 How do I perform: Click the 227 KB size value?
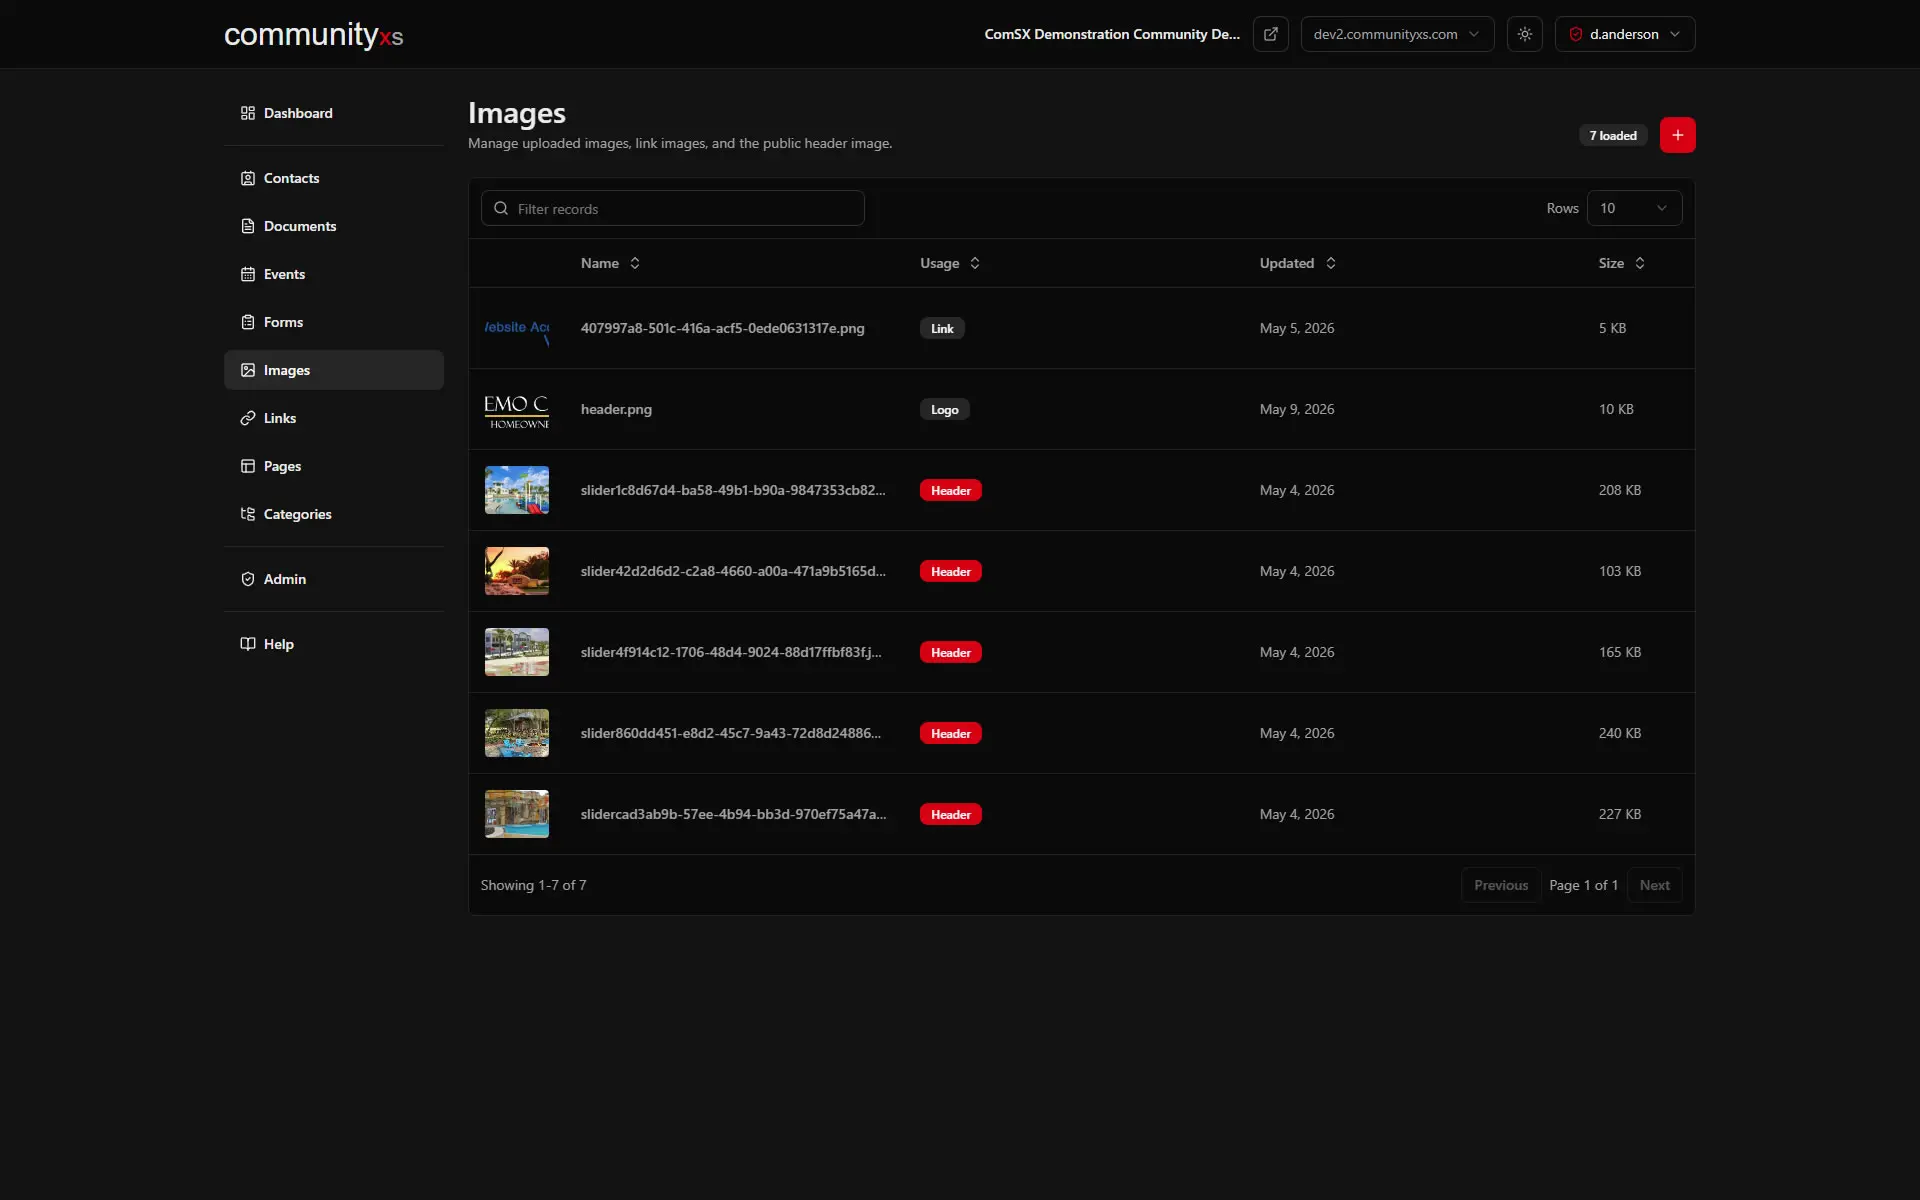[x=1620, y=814]
